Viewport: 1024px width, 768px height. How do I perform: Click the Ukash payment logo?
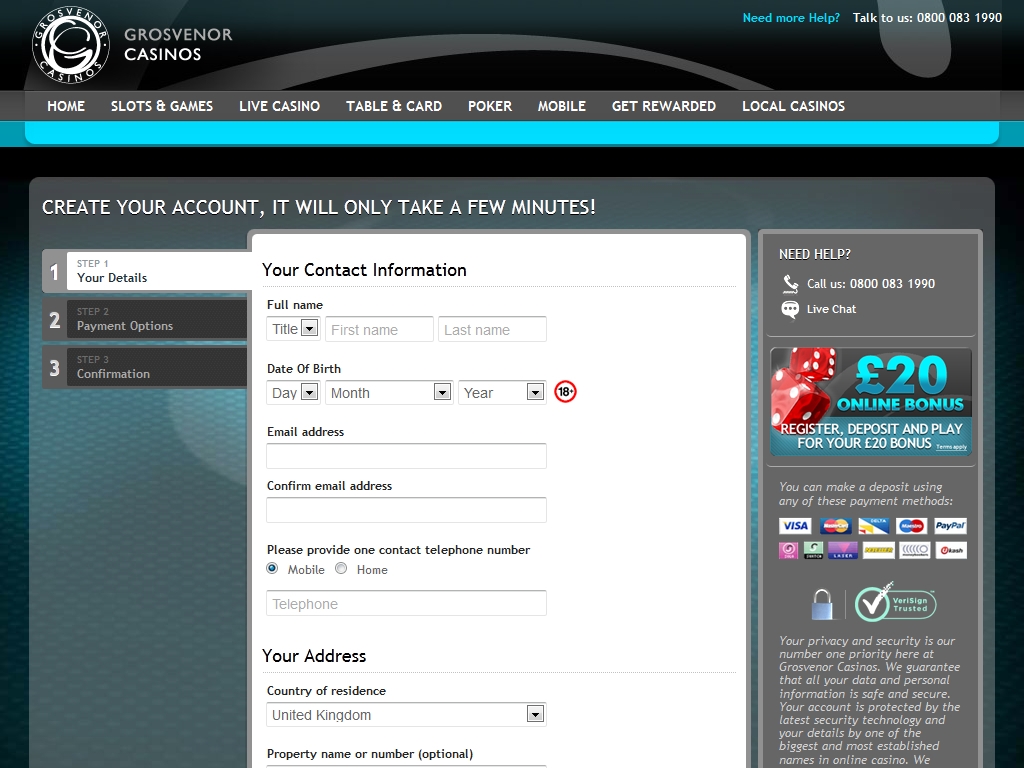(950, 550)
